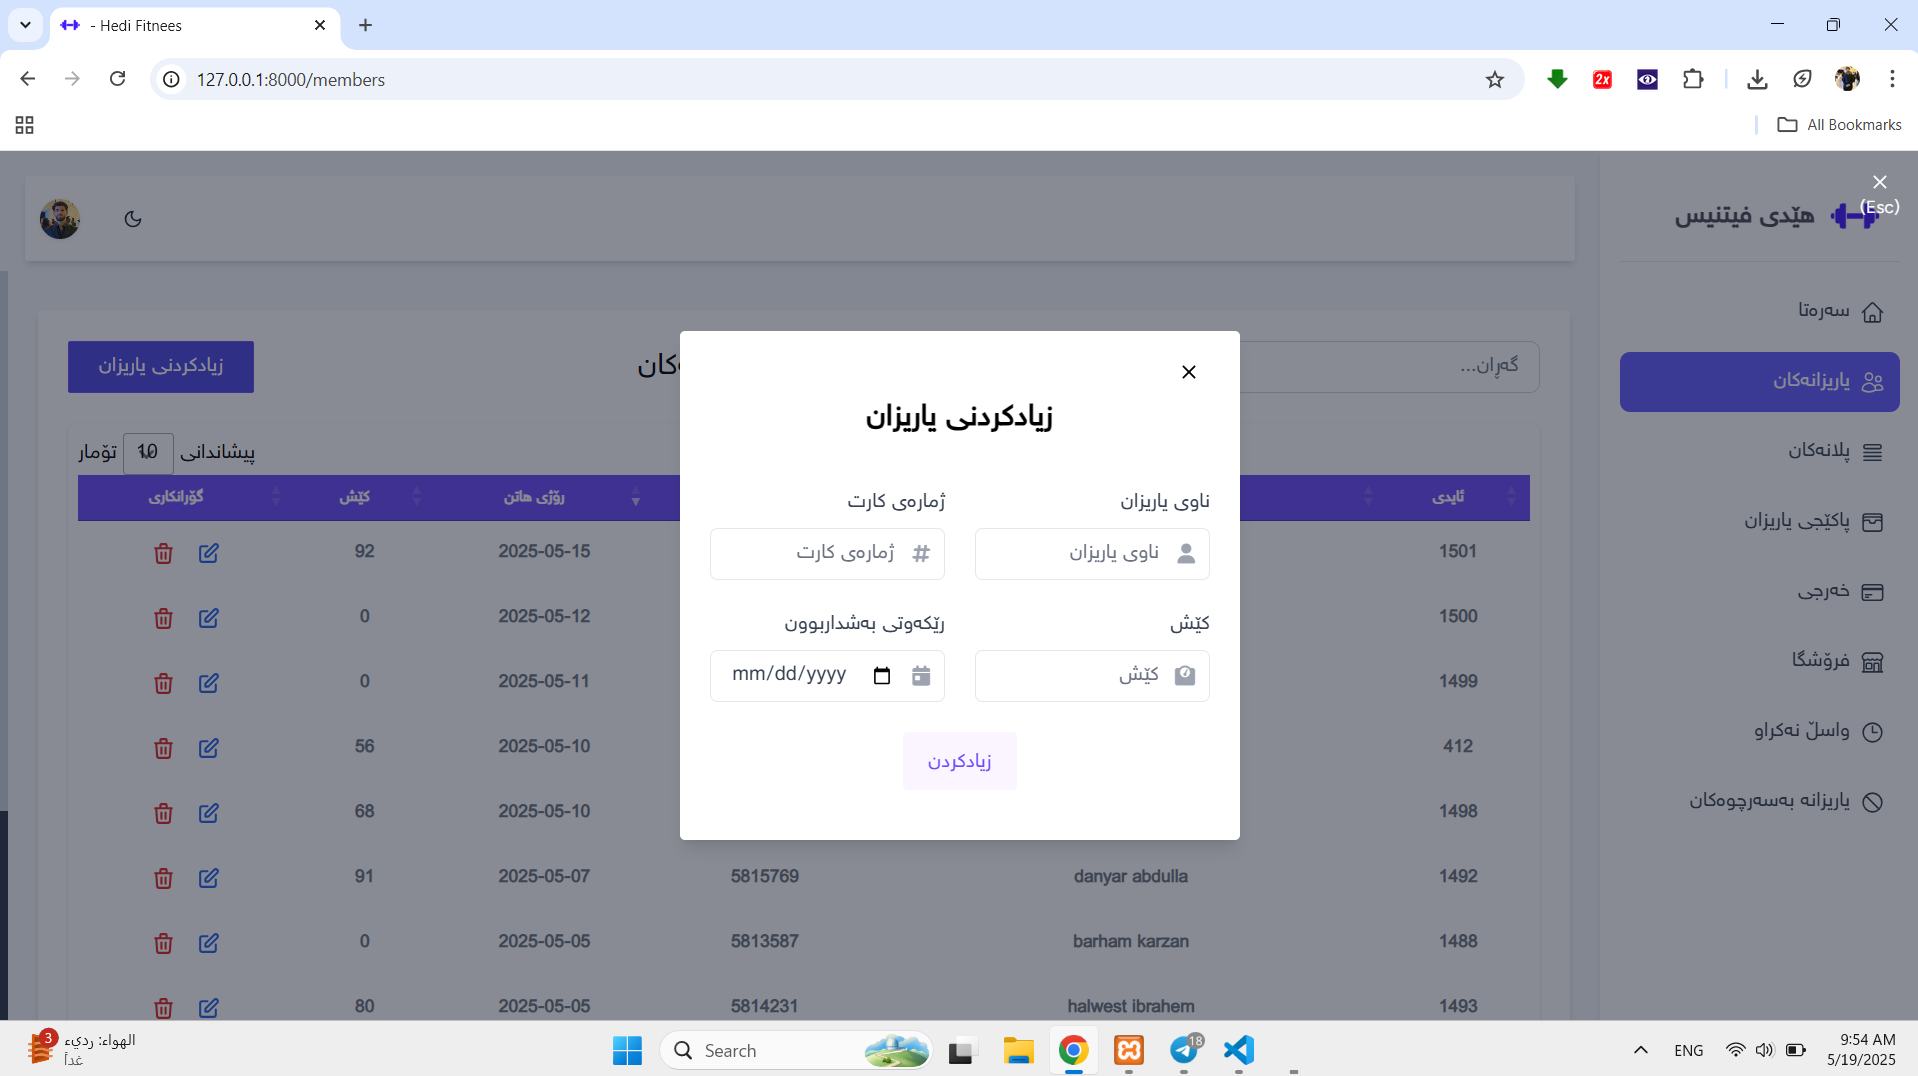Delete the row dated 2025-05-11

[163, 683]
